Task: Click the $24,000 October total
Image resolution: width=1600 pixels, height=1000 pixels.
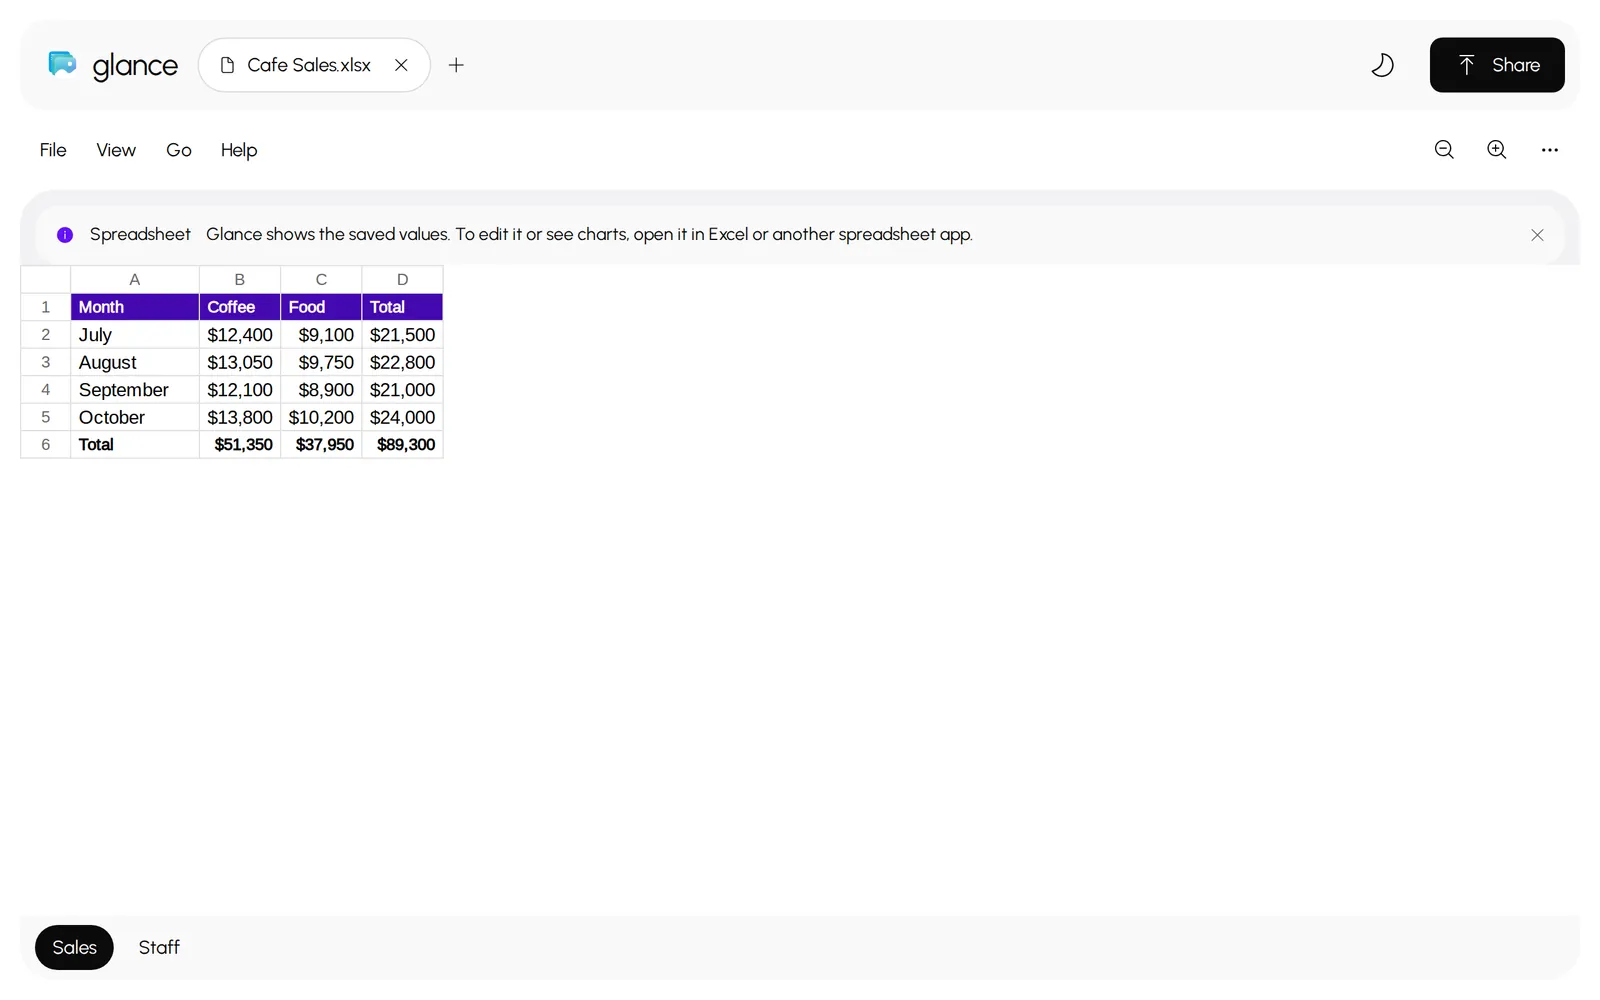Action: coord(402,417)
